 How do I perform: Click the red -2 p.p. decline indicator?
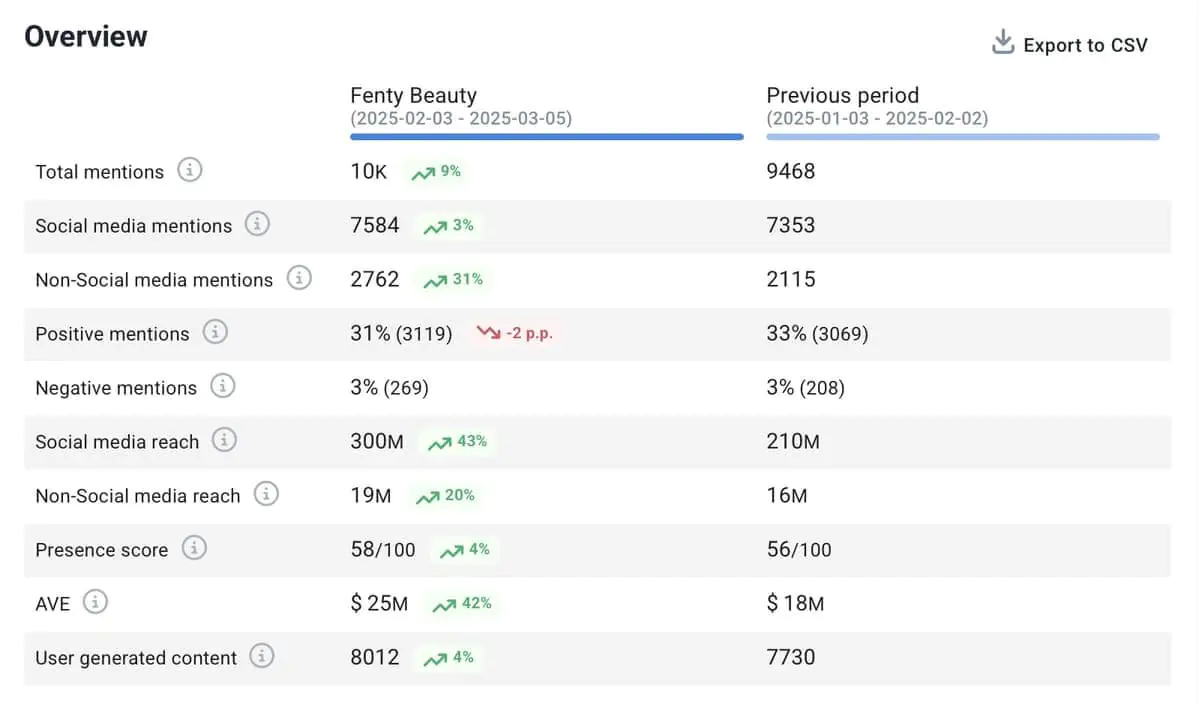point(514,333)
